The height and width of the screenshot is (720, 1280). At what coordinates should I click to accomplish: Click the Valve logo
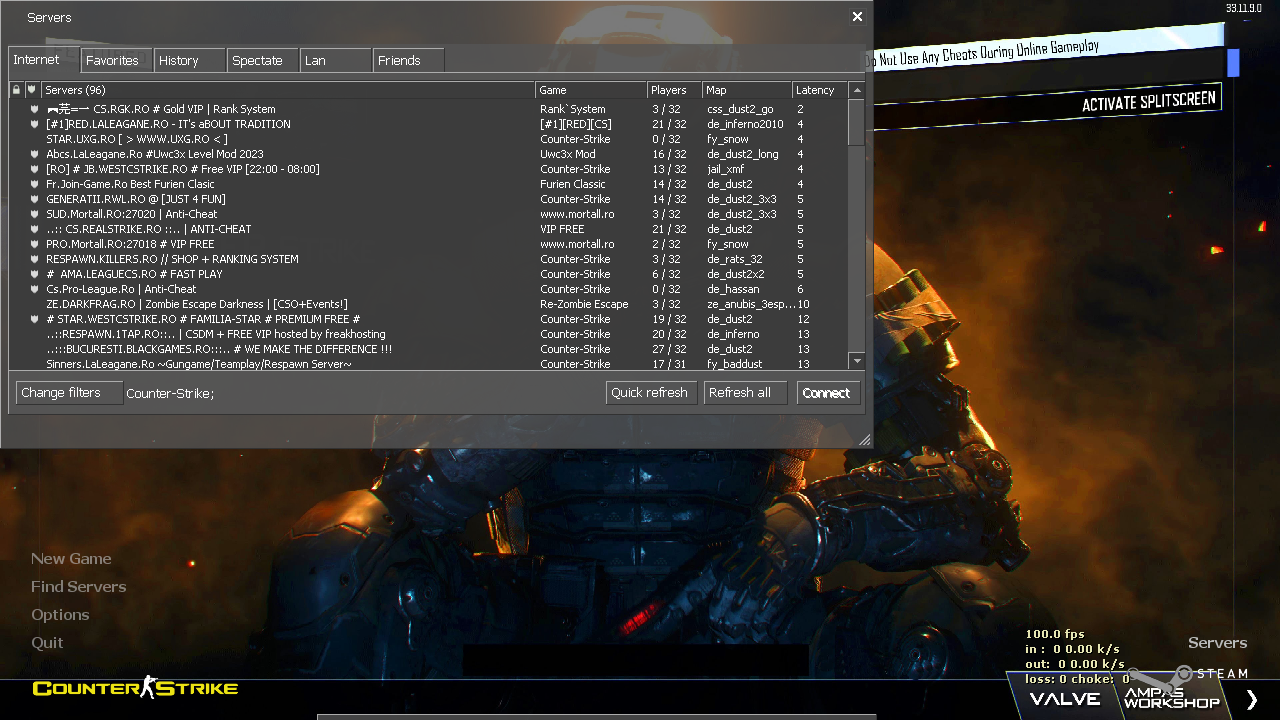1065,699
